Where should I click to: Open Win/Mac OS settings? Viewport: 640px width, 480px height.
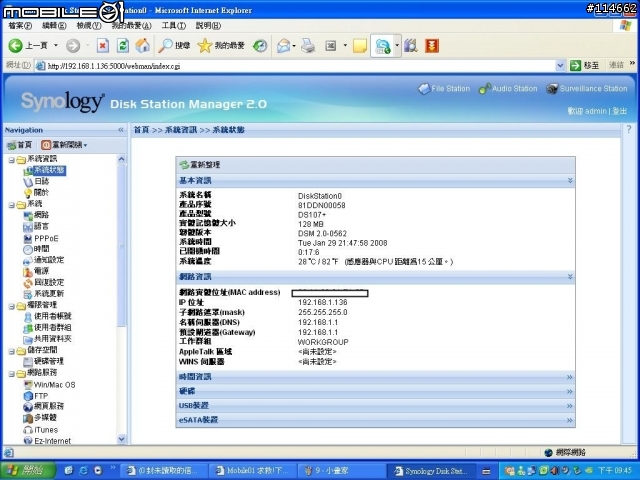click(54, 384)
